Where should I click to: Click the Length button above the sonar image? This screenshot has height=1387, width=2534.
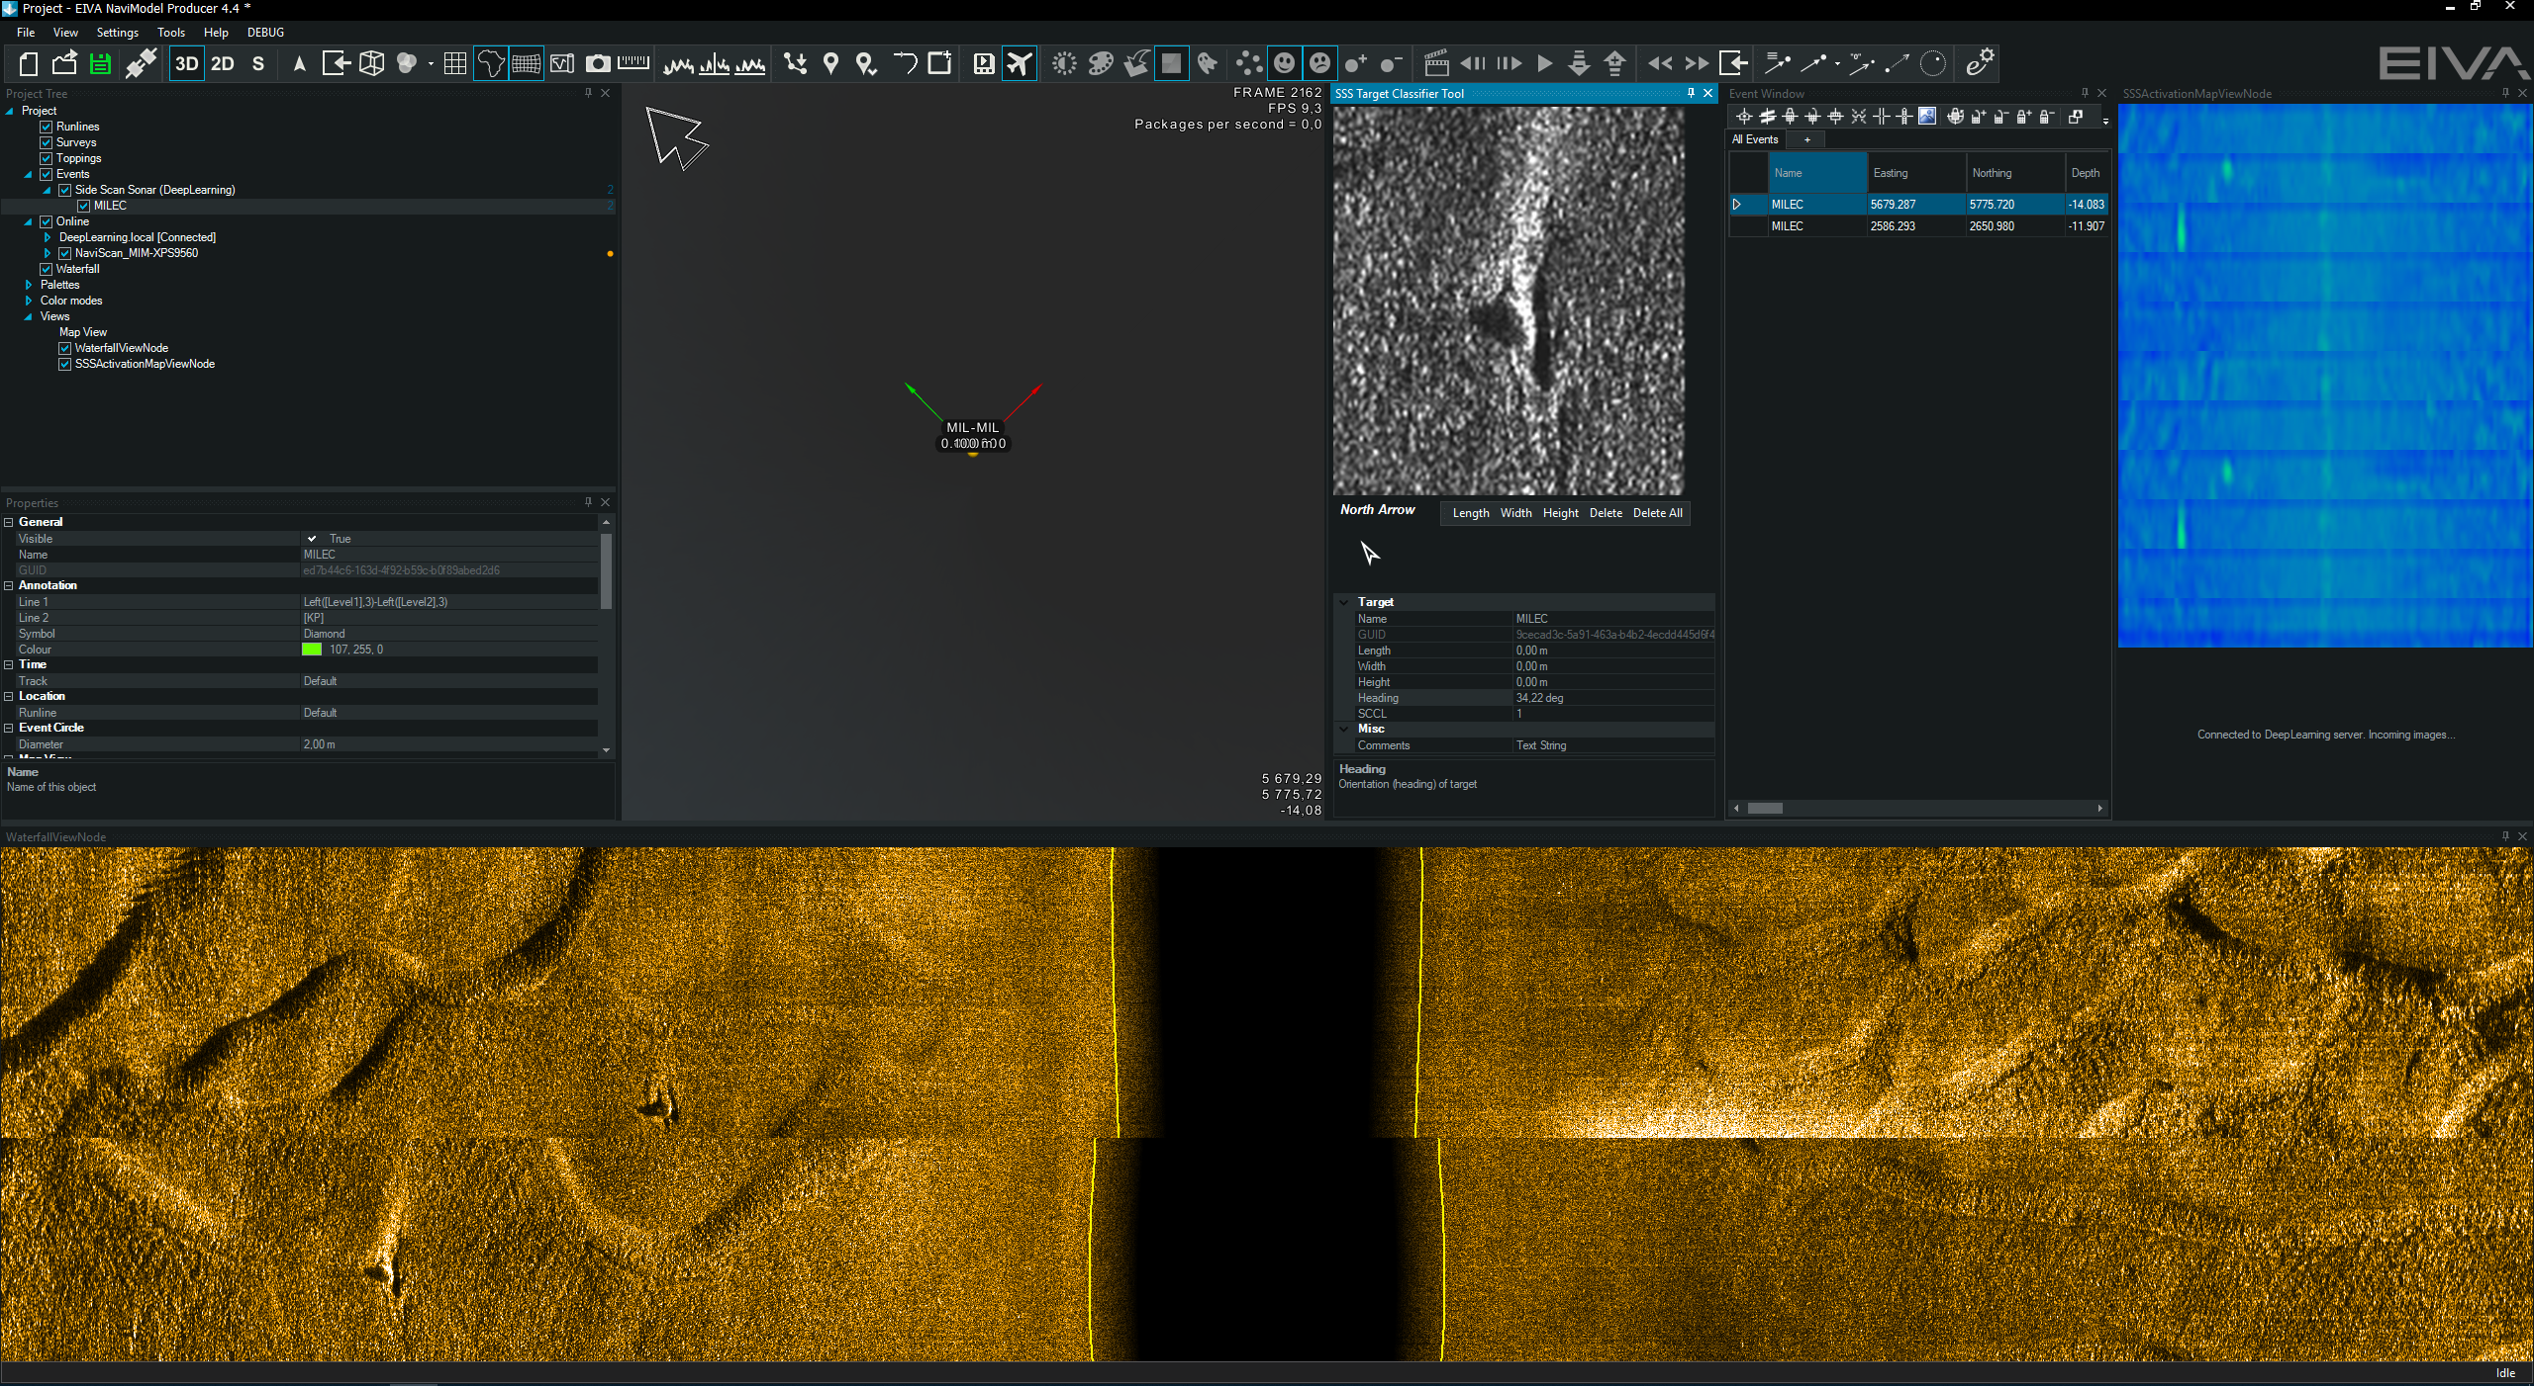click(x=1470, y=512)
